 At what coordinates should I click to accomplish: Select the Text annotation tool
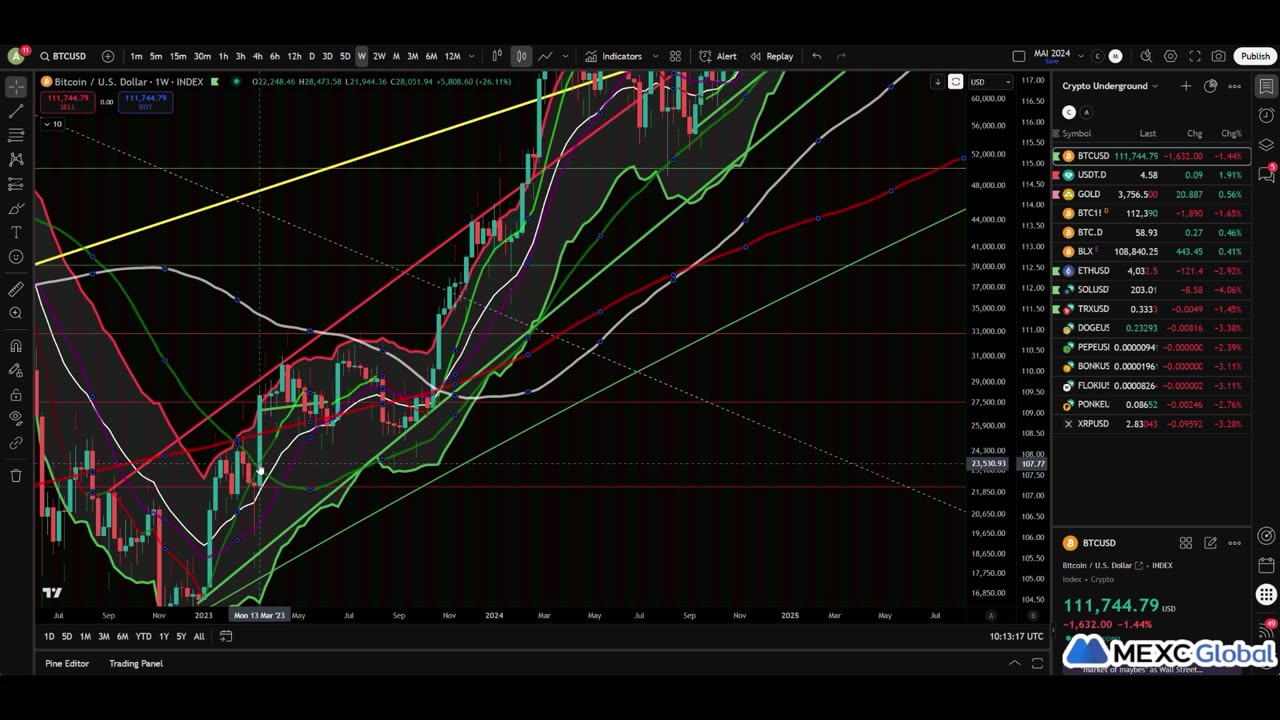(x=16, y=232)
